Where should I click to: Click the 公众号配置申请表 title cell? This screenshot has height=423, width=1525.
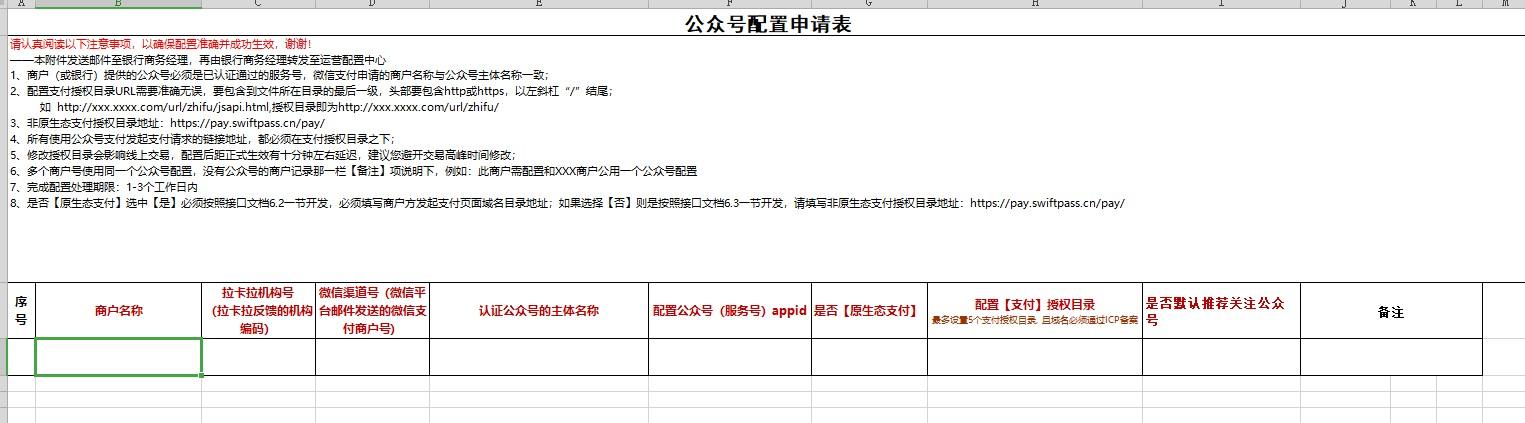point(767,24)
